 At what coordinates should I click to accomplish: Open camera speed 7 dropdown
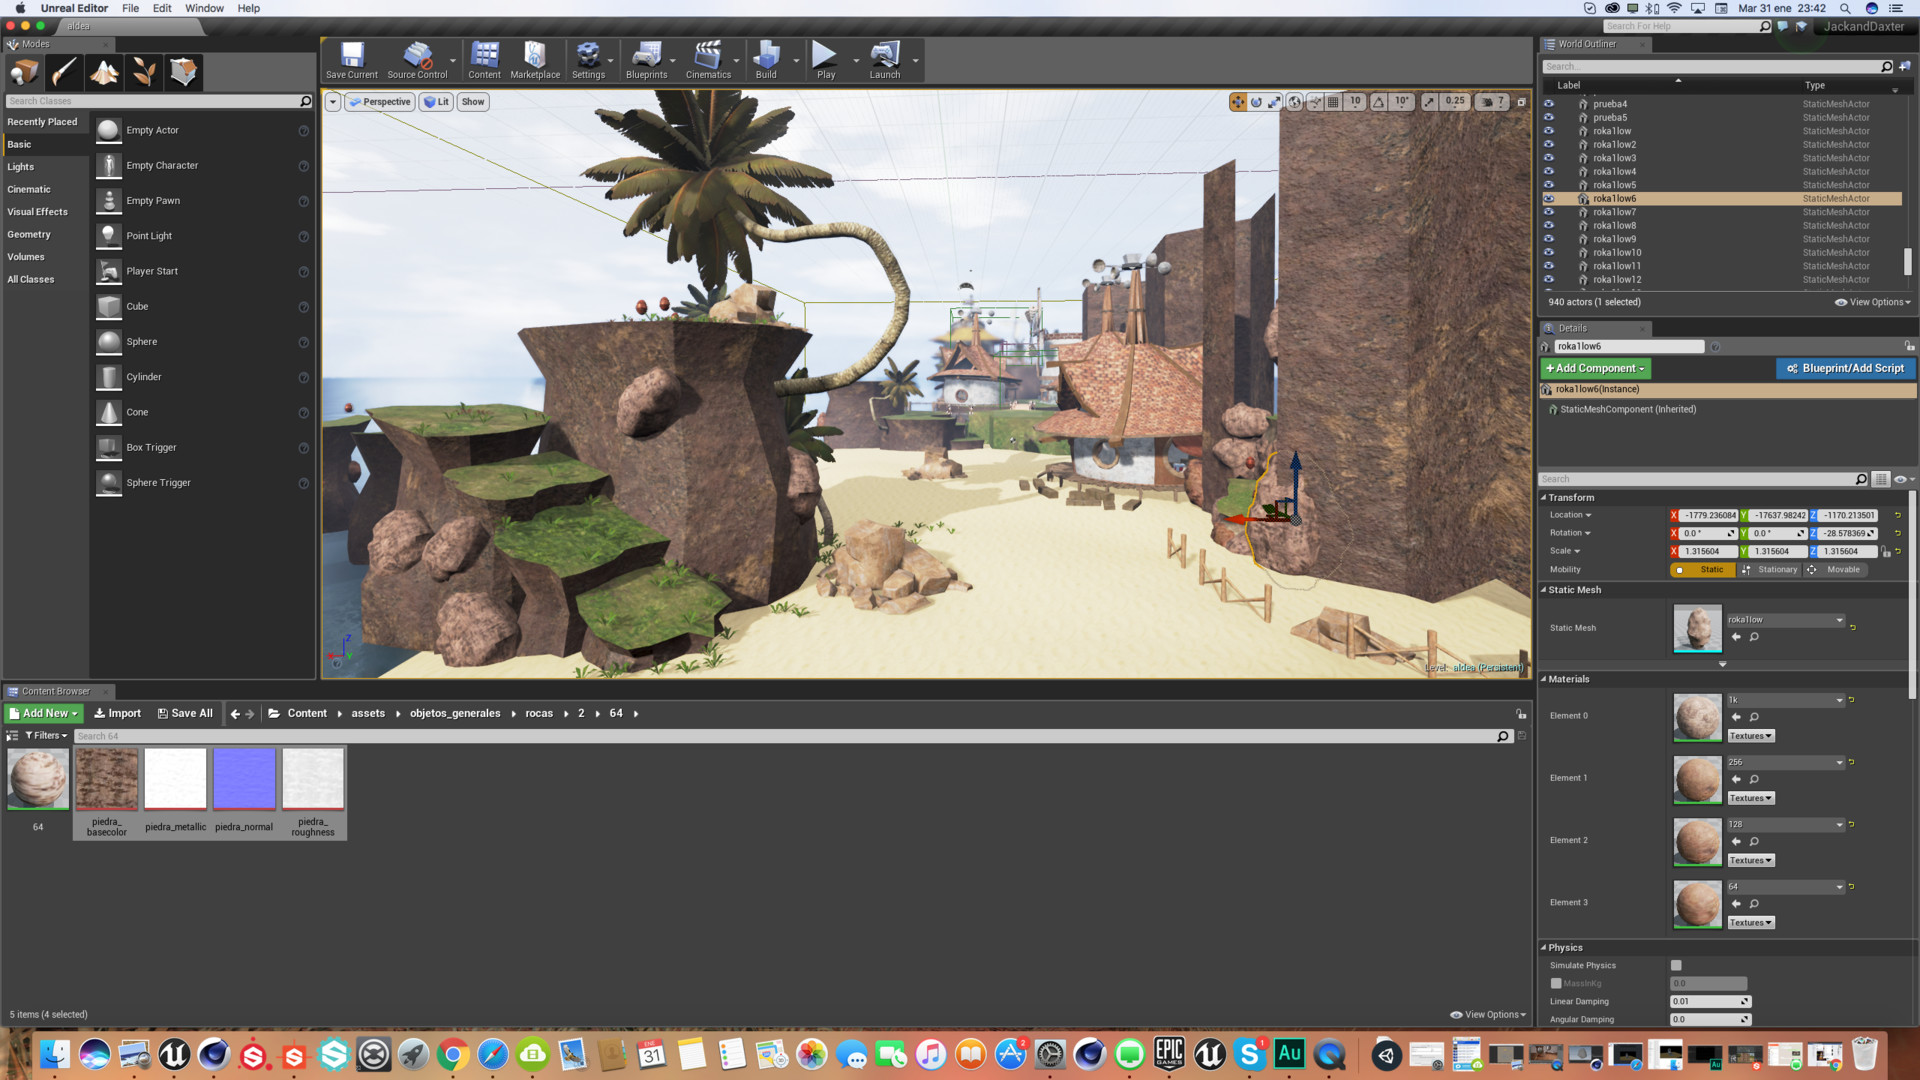[x=1492, y=102]
